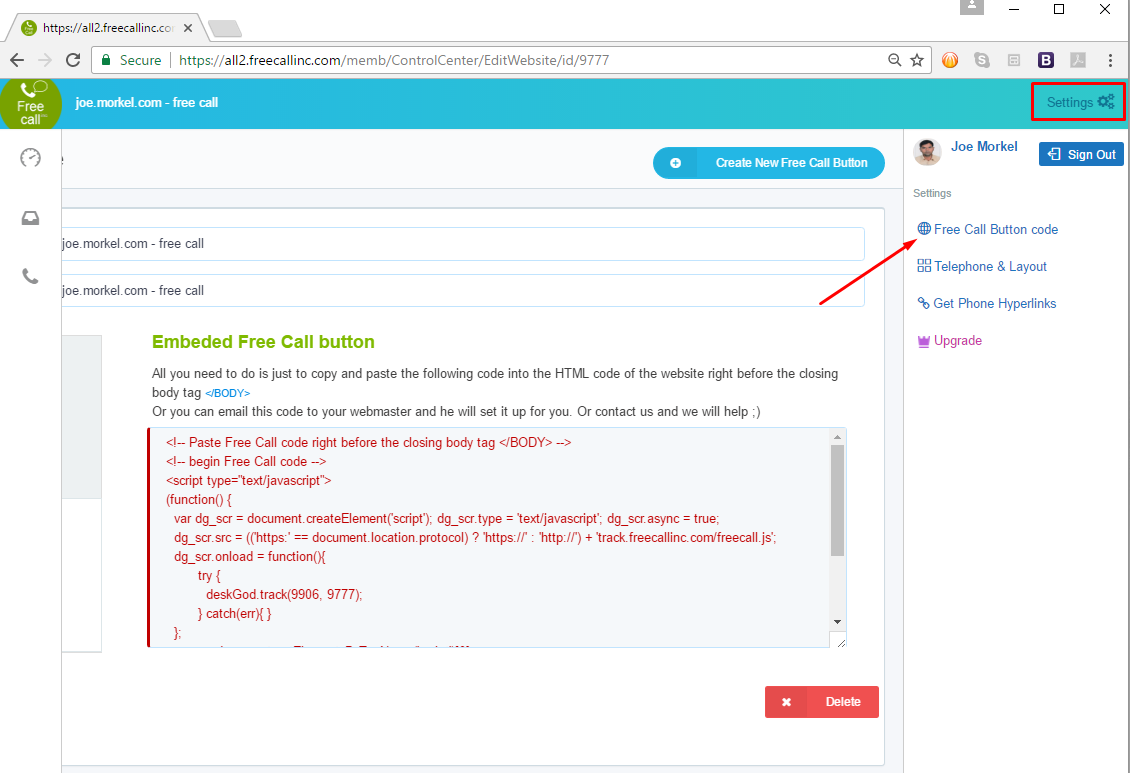
Task: Open Get Phone Hyperlinks
Action: tap(987, 303)
